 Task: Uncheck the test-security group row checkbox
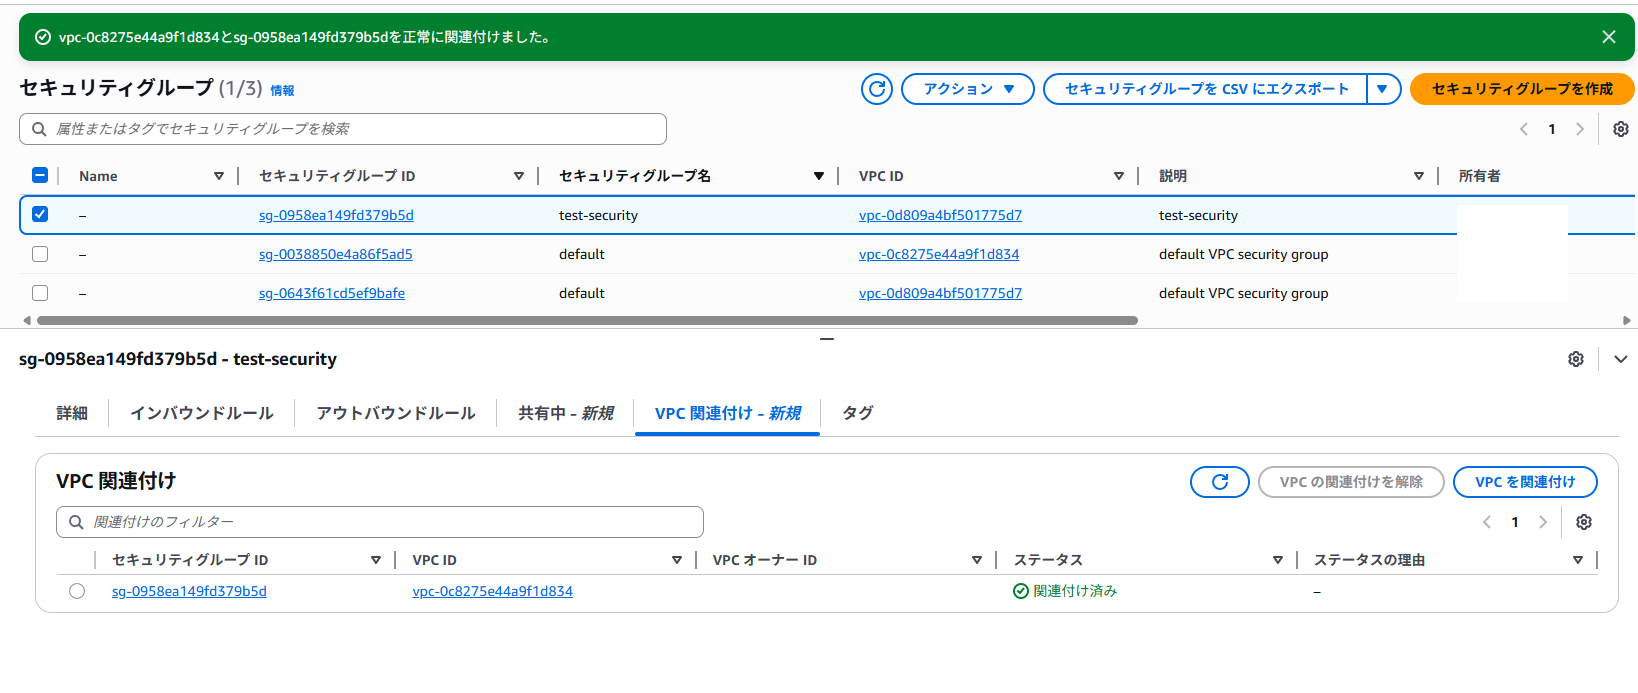[40, 214]
